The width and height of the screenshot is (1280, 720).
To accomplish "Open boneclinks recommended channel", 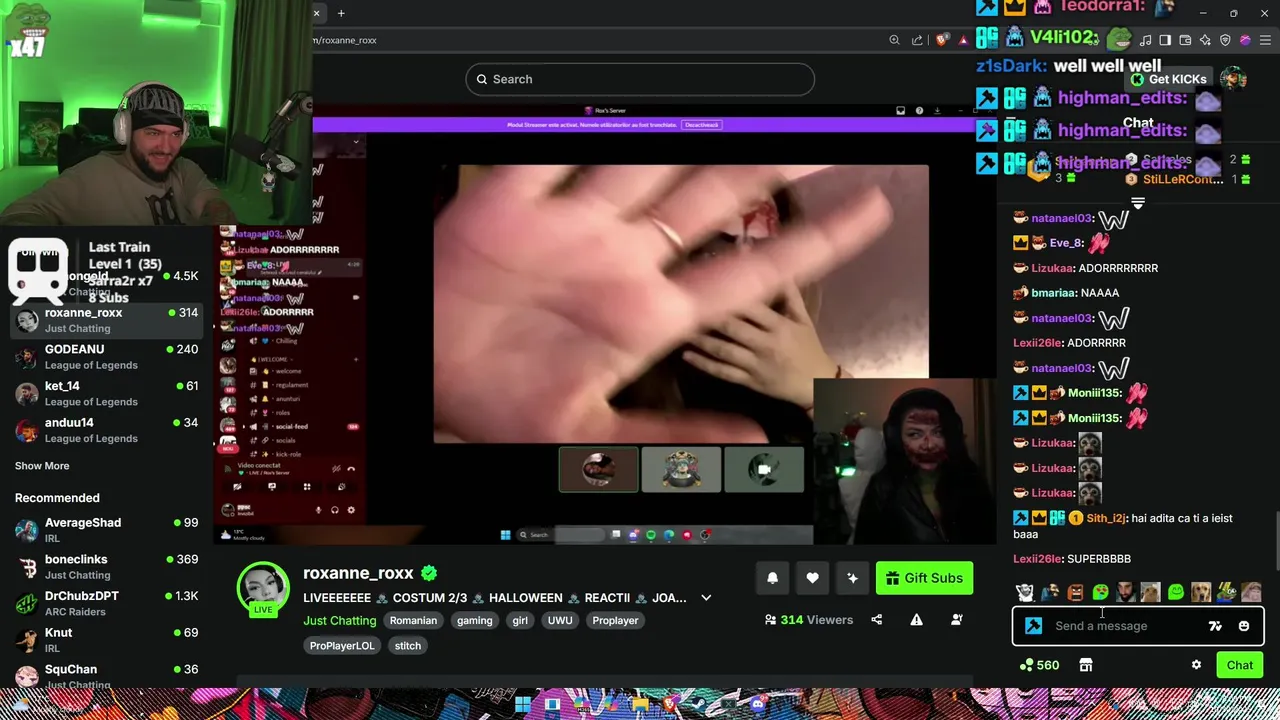I will coord(107,567).
